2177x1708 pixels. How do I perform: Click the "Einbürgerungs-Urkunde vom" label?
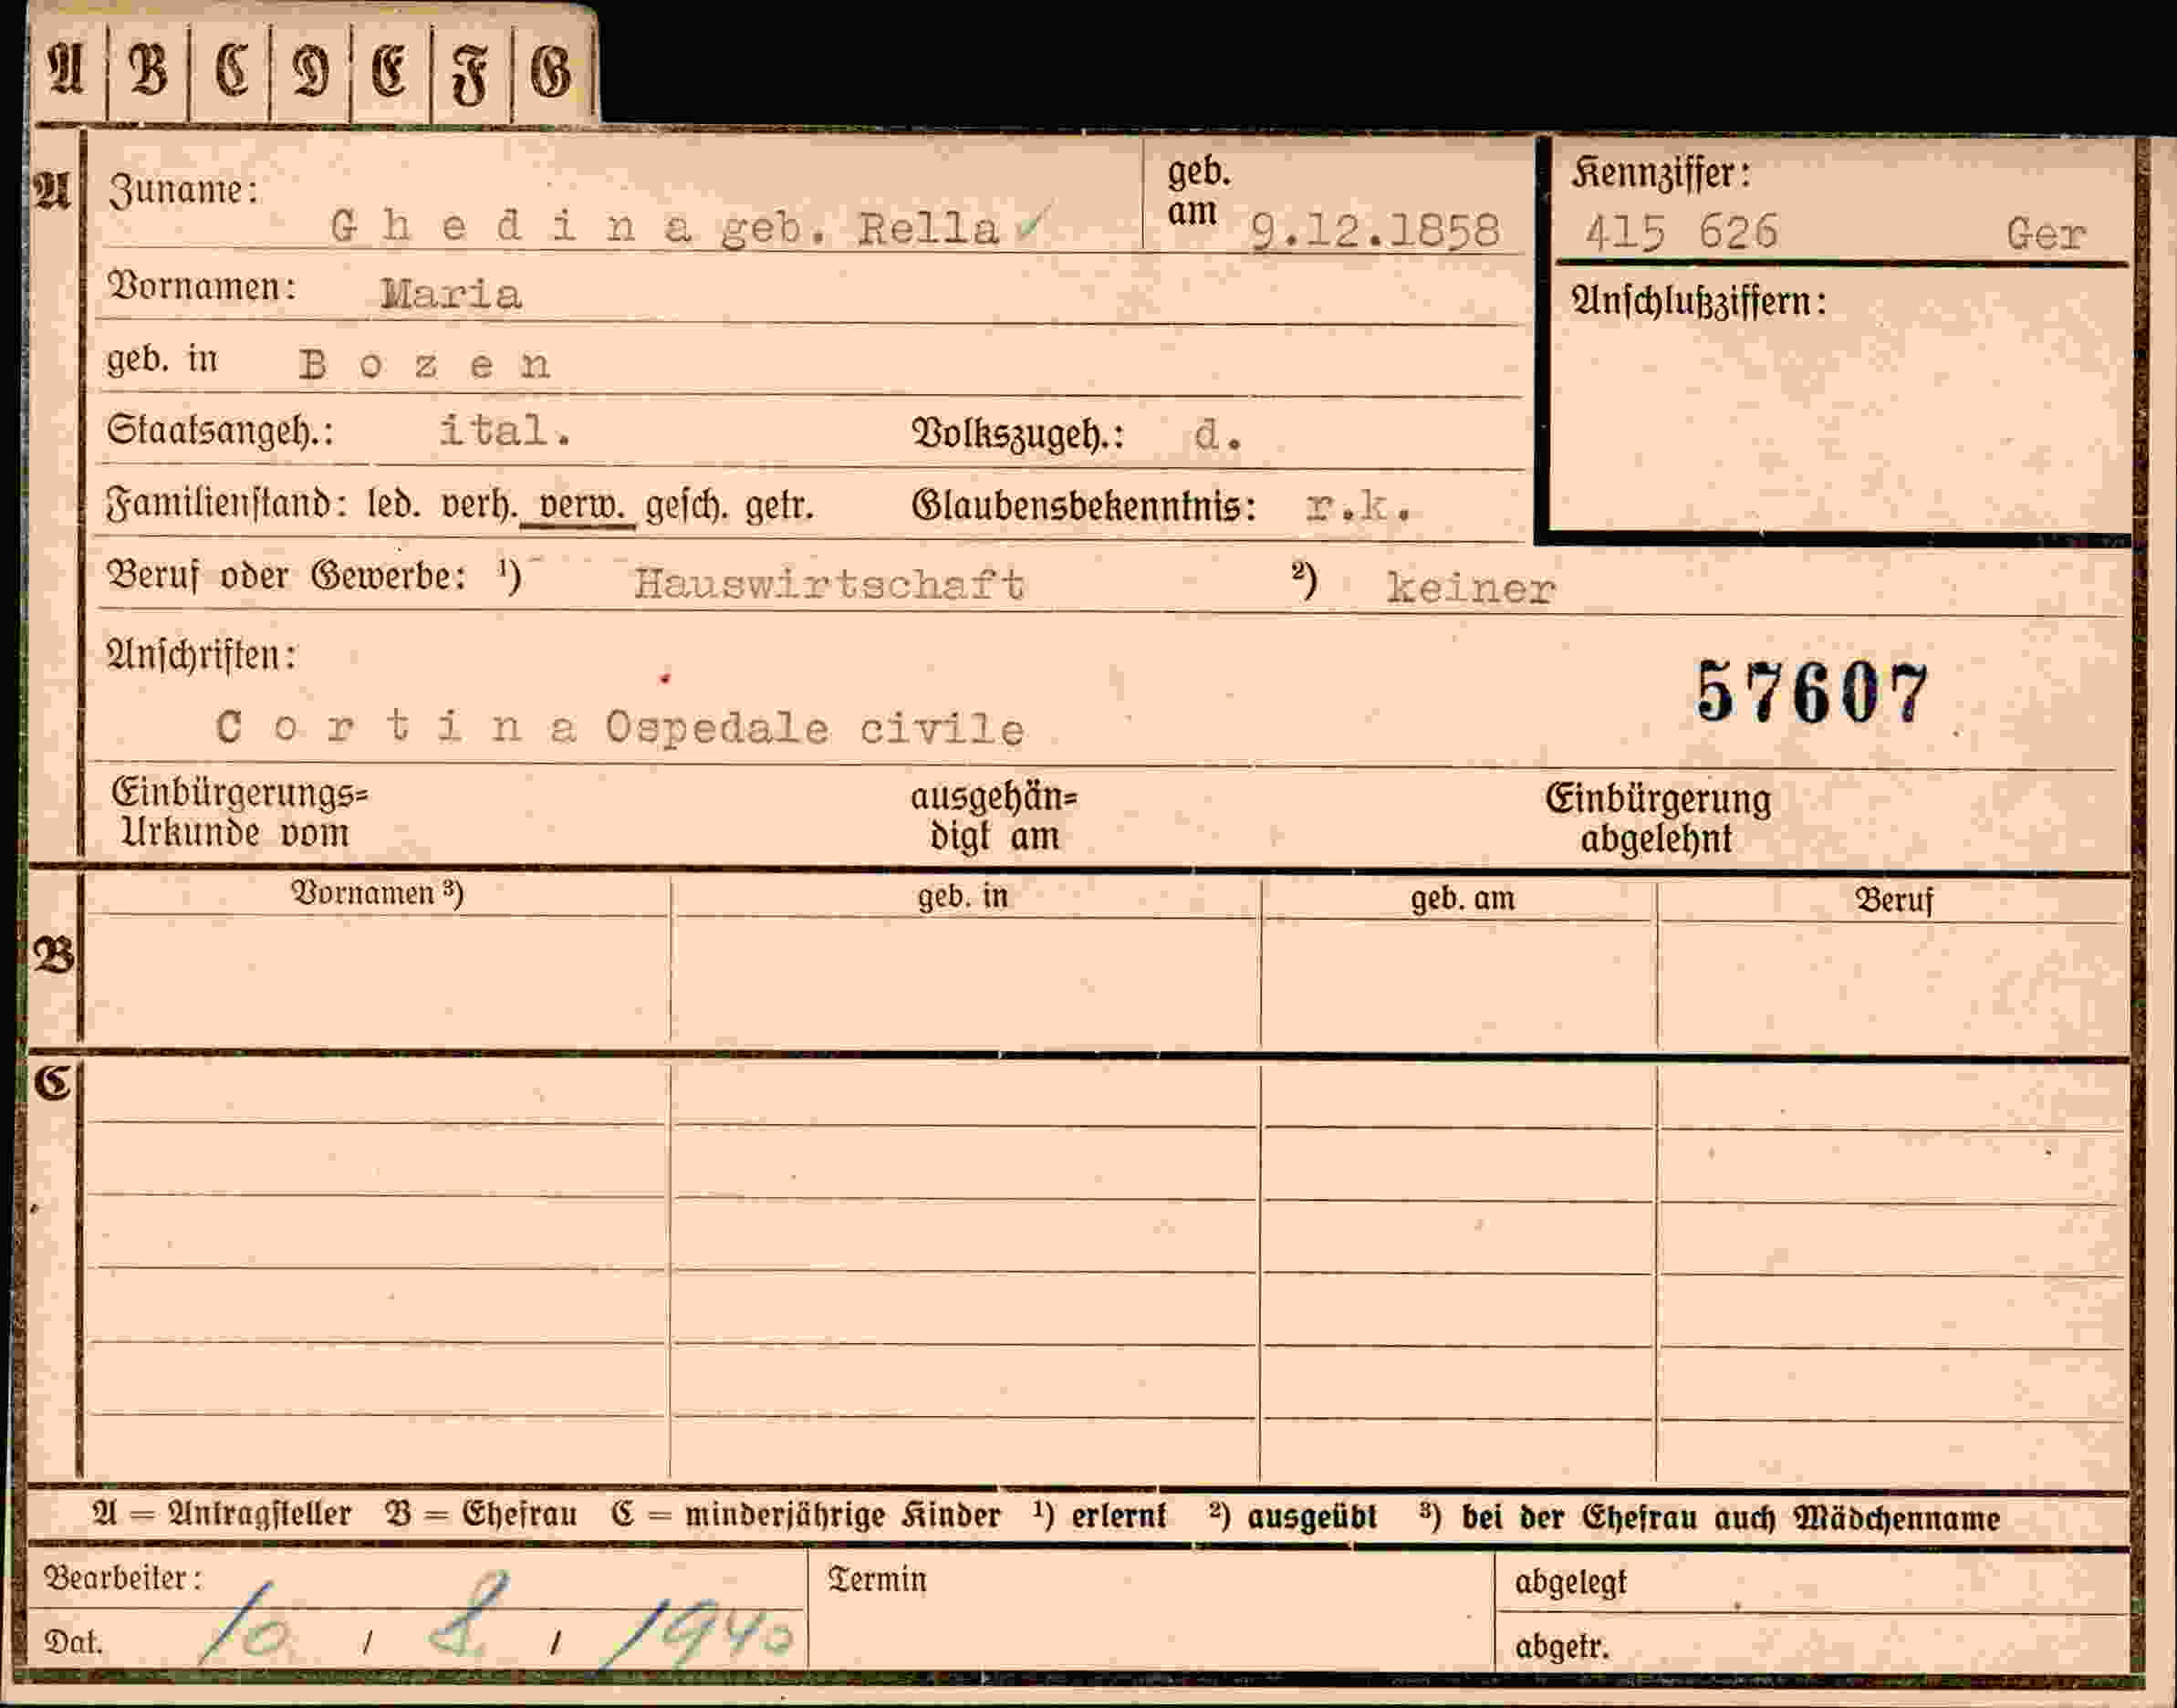click(x=240, y=813)
